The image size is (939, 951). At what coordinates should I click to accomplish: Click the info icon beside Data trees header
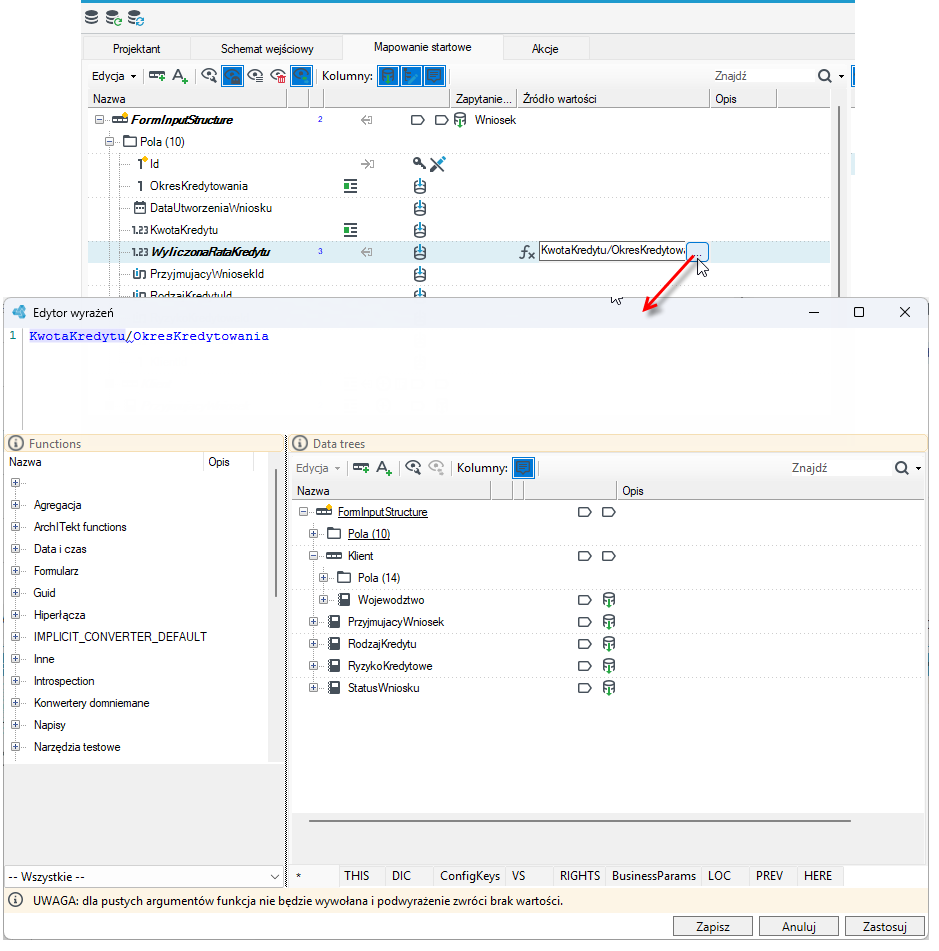coord(300,443)
